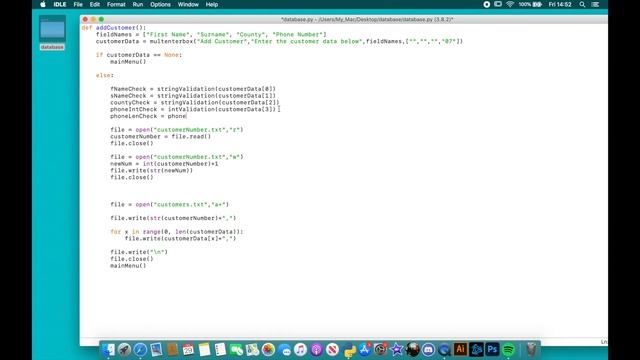
Task: Click 'file.write(customerData[x]+",")' line
Action: [180, 238]
